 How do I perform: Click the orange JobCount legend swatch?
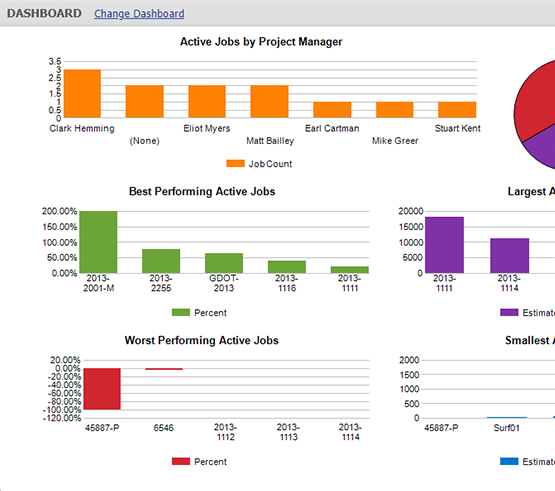[x=235, y=163]
